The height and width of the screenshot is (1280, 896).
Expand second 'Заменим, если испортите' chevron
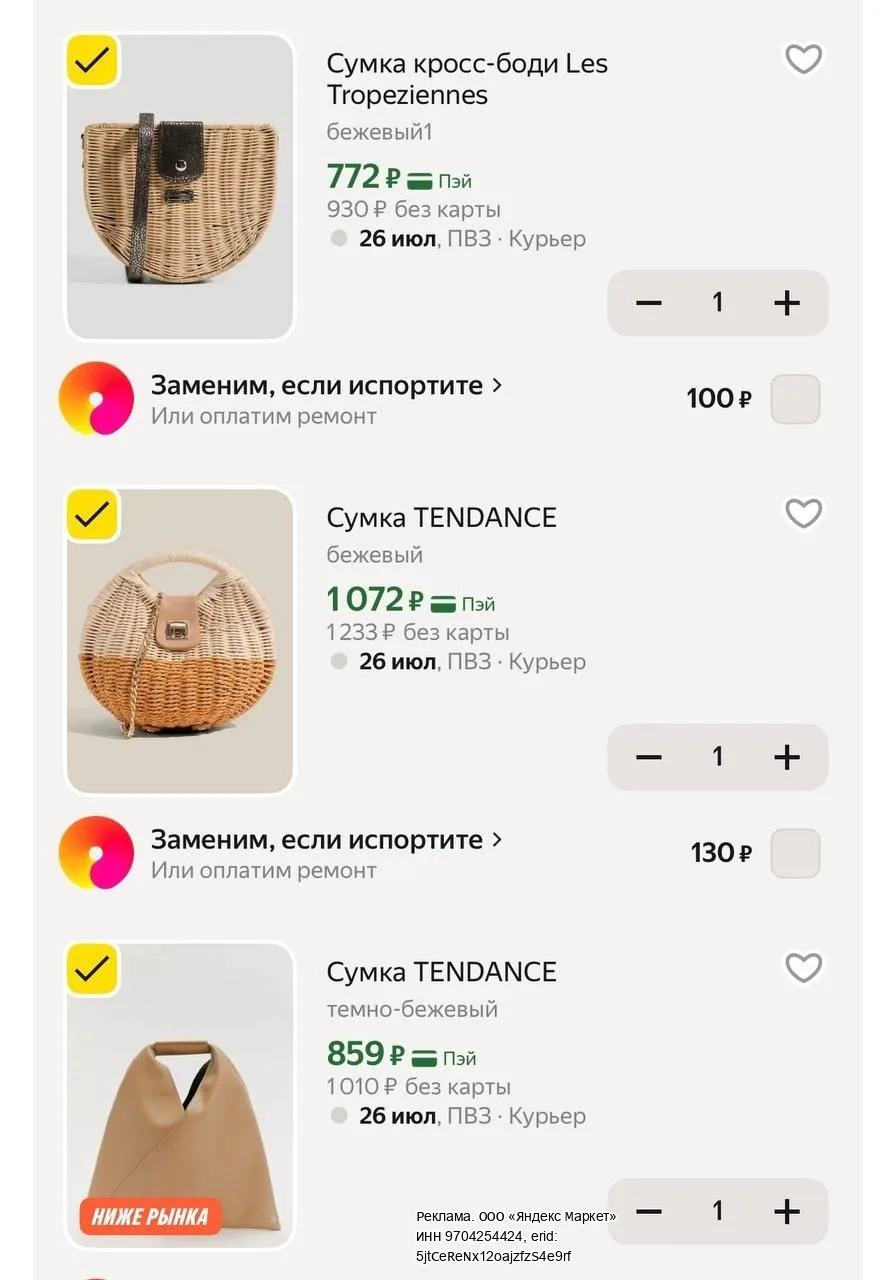[497, 840]
